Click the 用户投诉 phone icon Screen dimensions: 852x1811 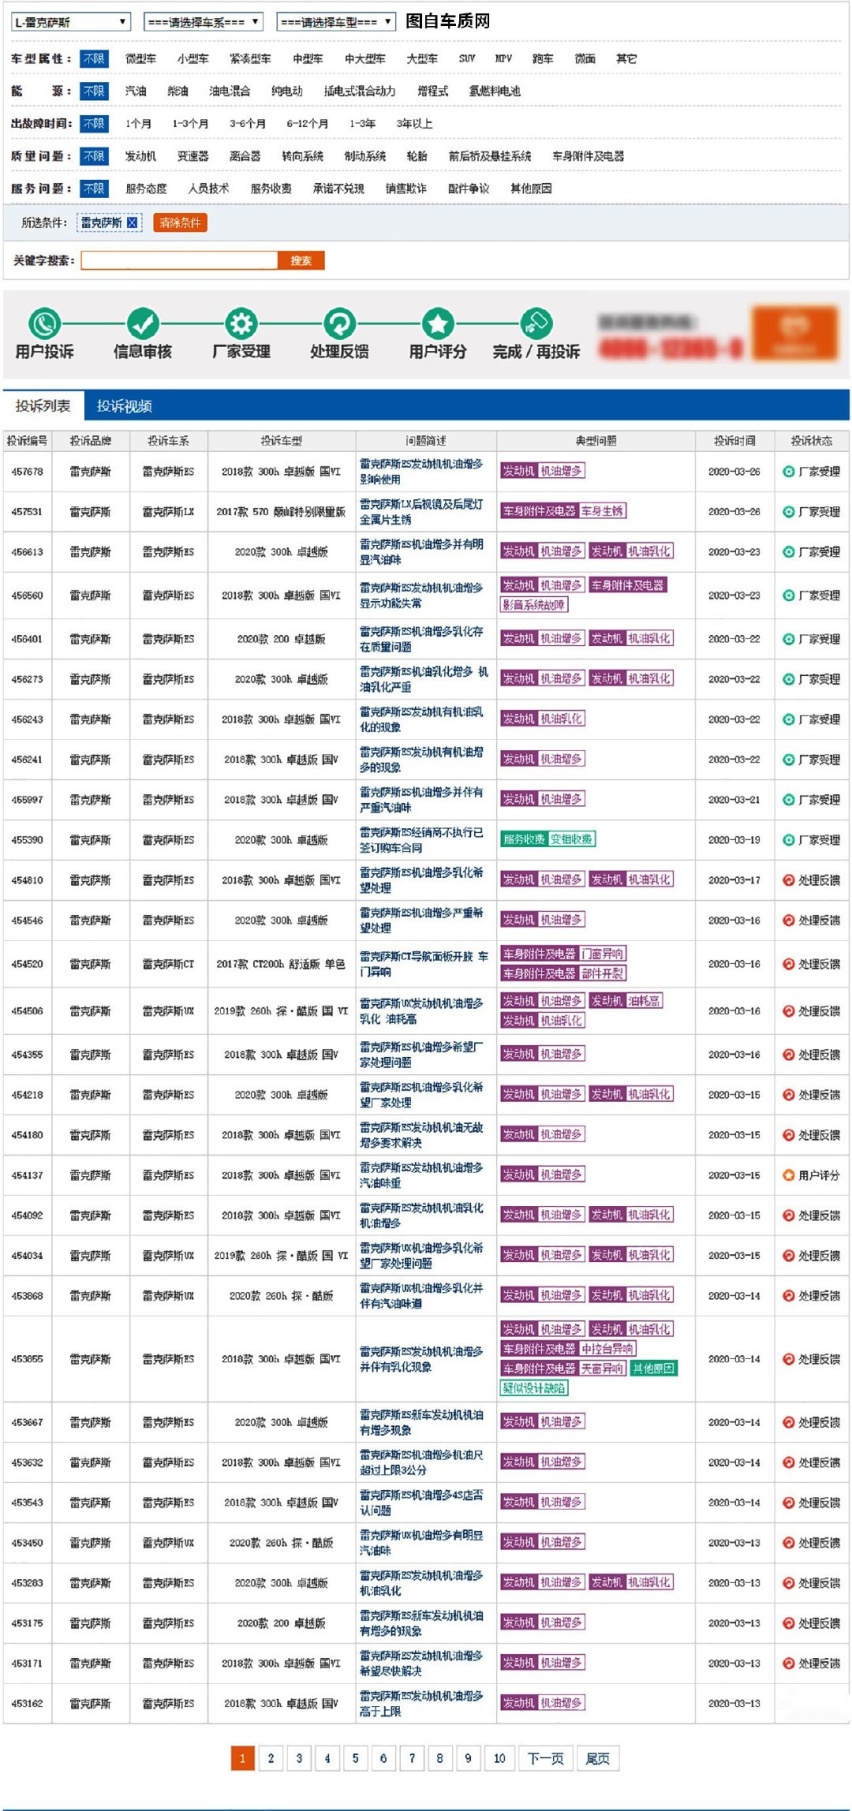44,323
